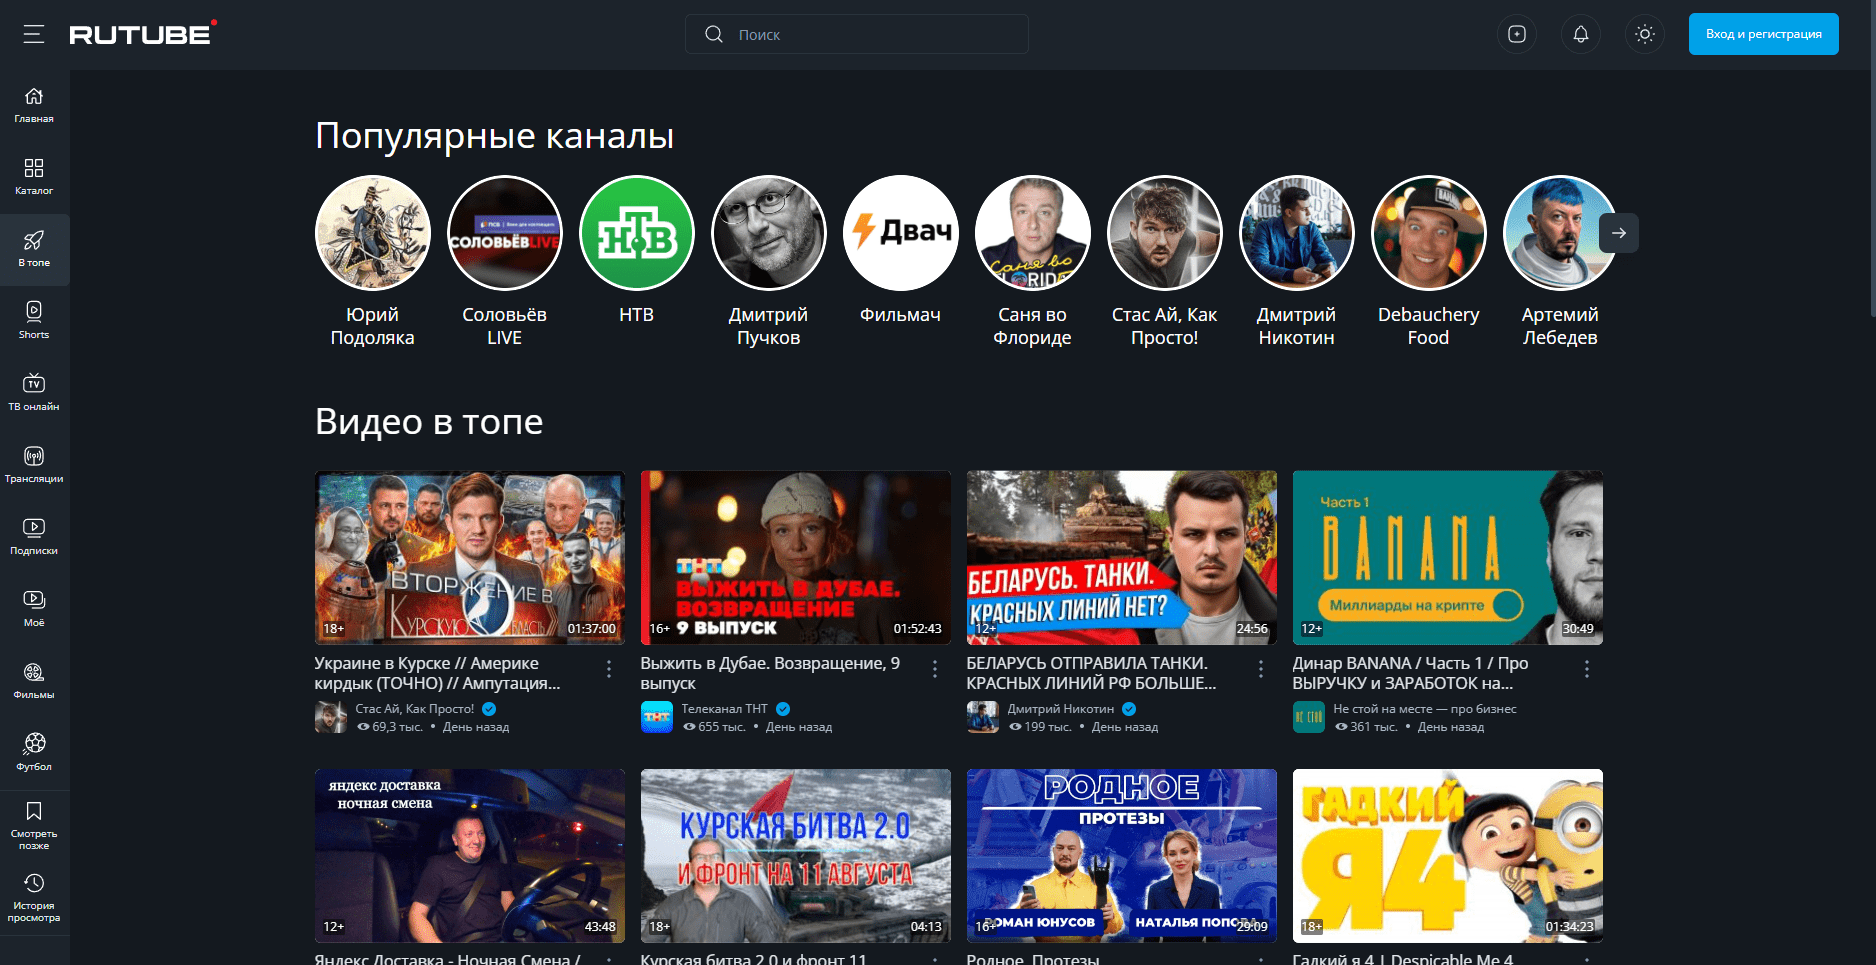This screenshot has width=1876, height=965.
Task: Play the Динар BANANA video thumbnail
Action: click(x=1448, y=558)
